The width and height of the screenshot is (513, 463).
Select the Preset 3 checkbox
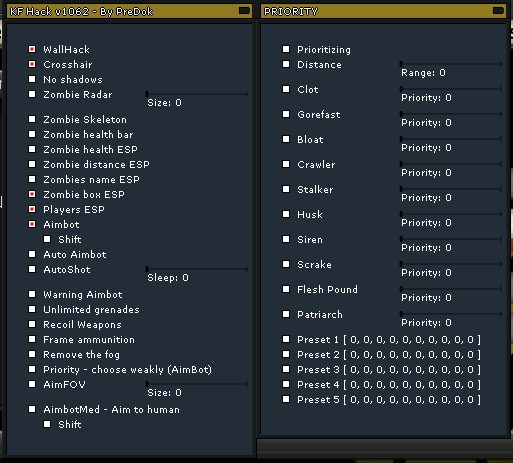click(286, 369)
